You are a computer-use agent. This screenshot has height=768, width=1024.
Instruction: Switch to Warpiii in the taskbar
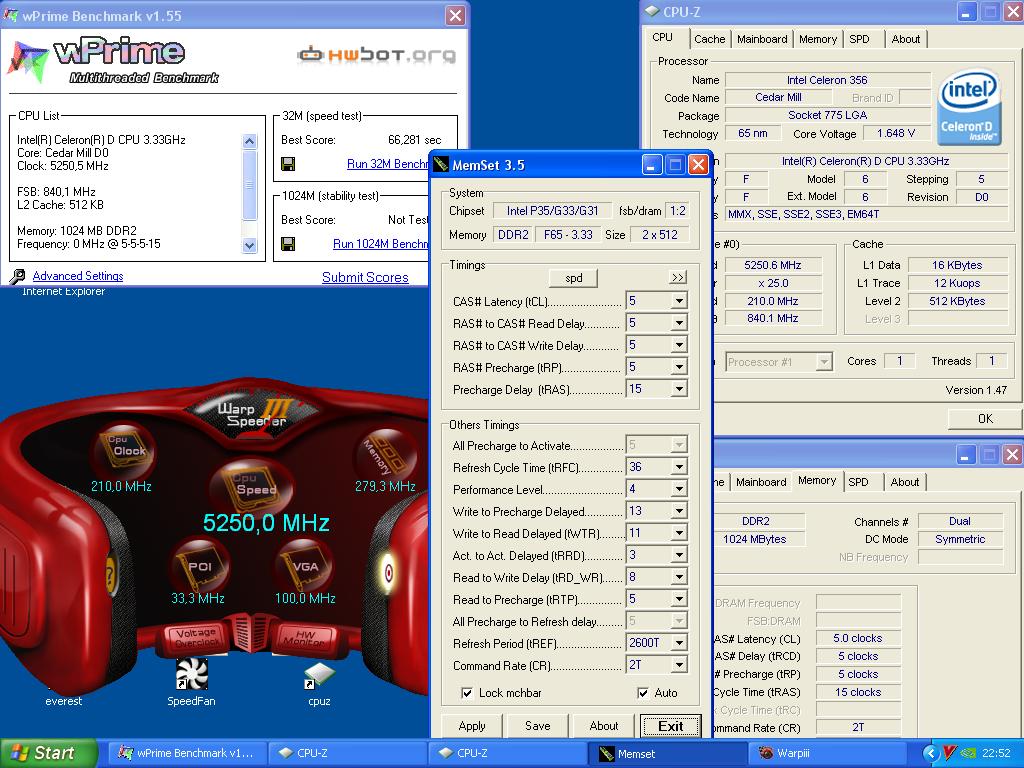tap(825, 754)
